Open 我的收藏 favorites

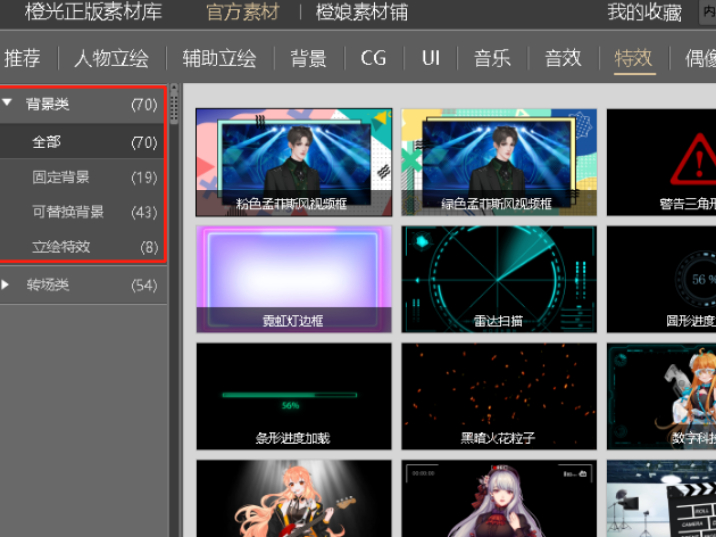tap(645, 12)
